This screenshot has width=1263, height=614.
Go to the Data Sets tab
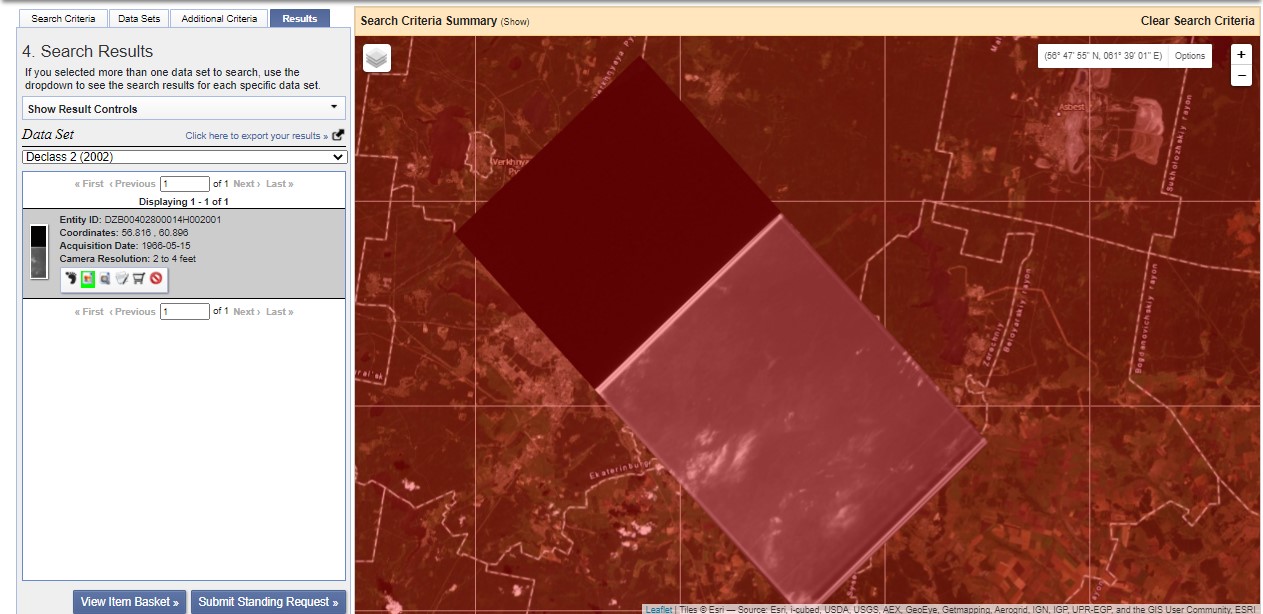(138, 18)
